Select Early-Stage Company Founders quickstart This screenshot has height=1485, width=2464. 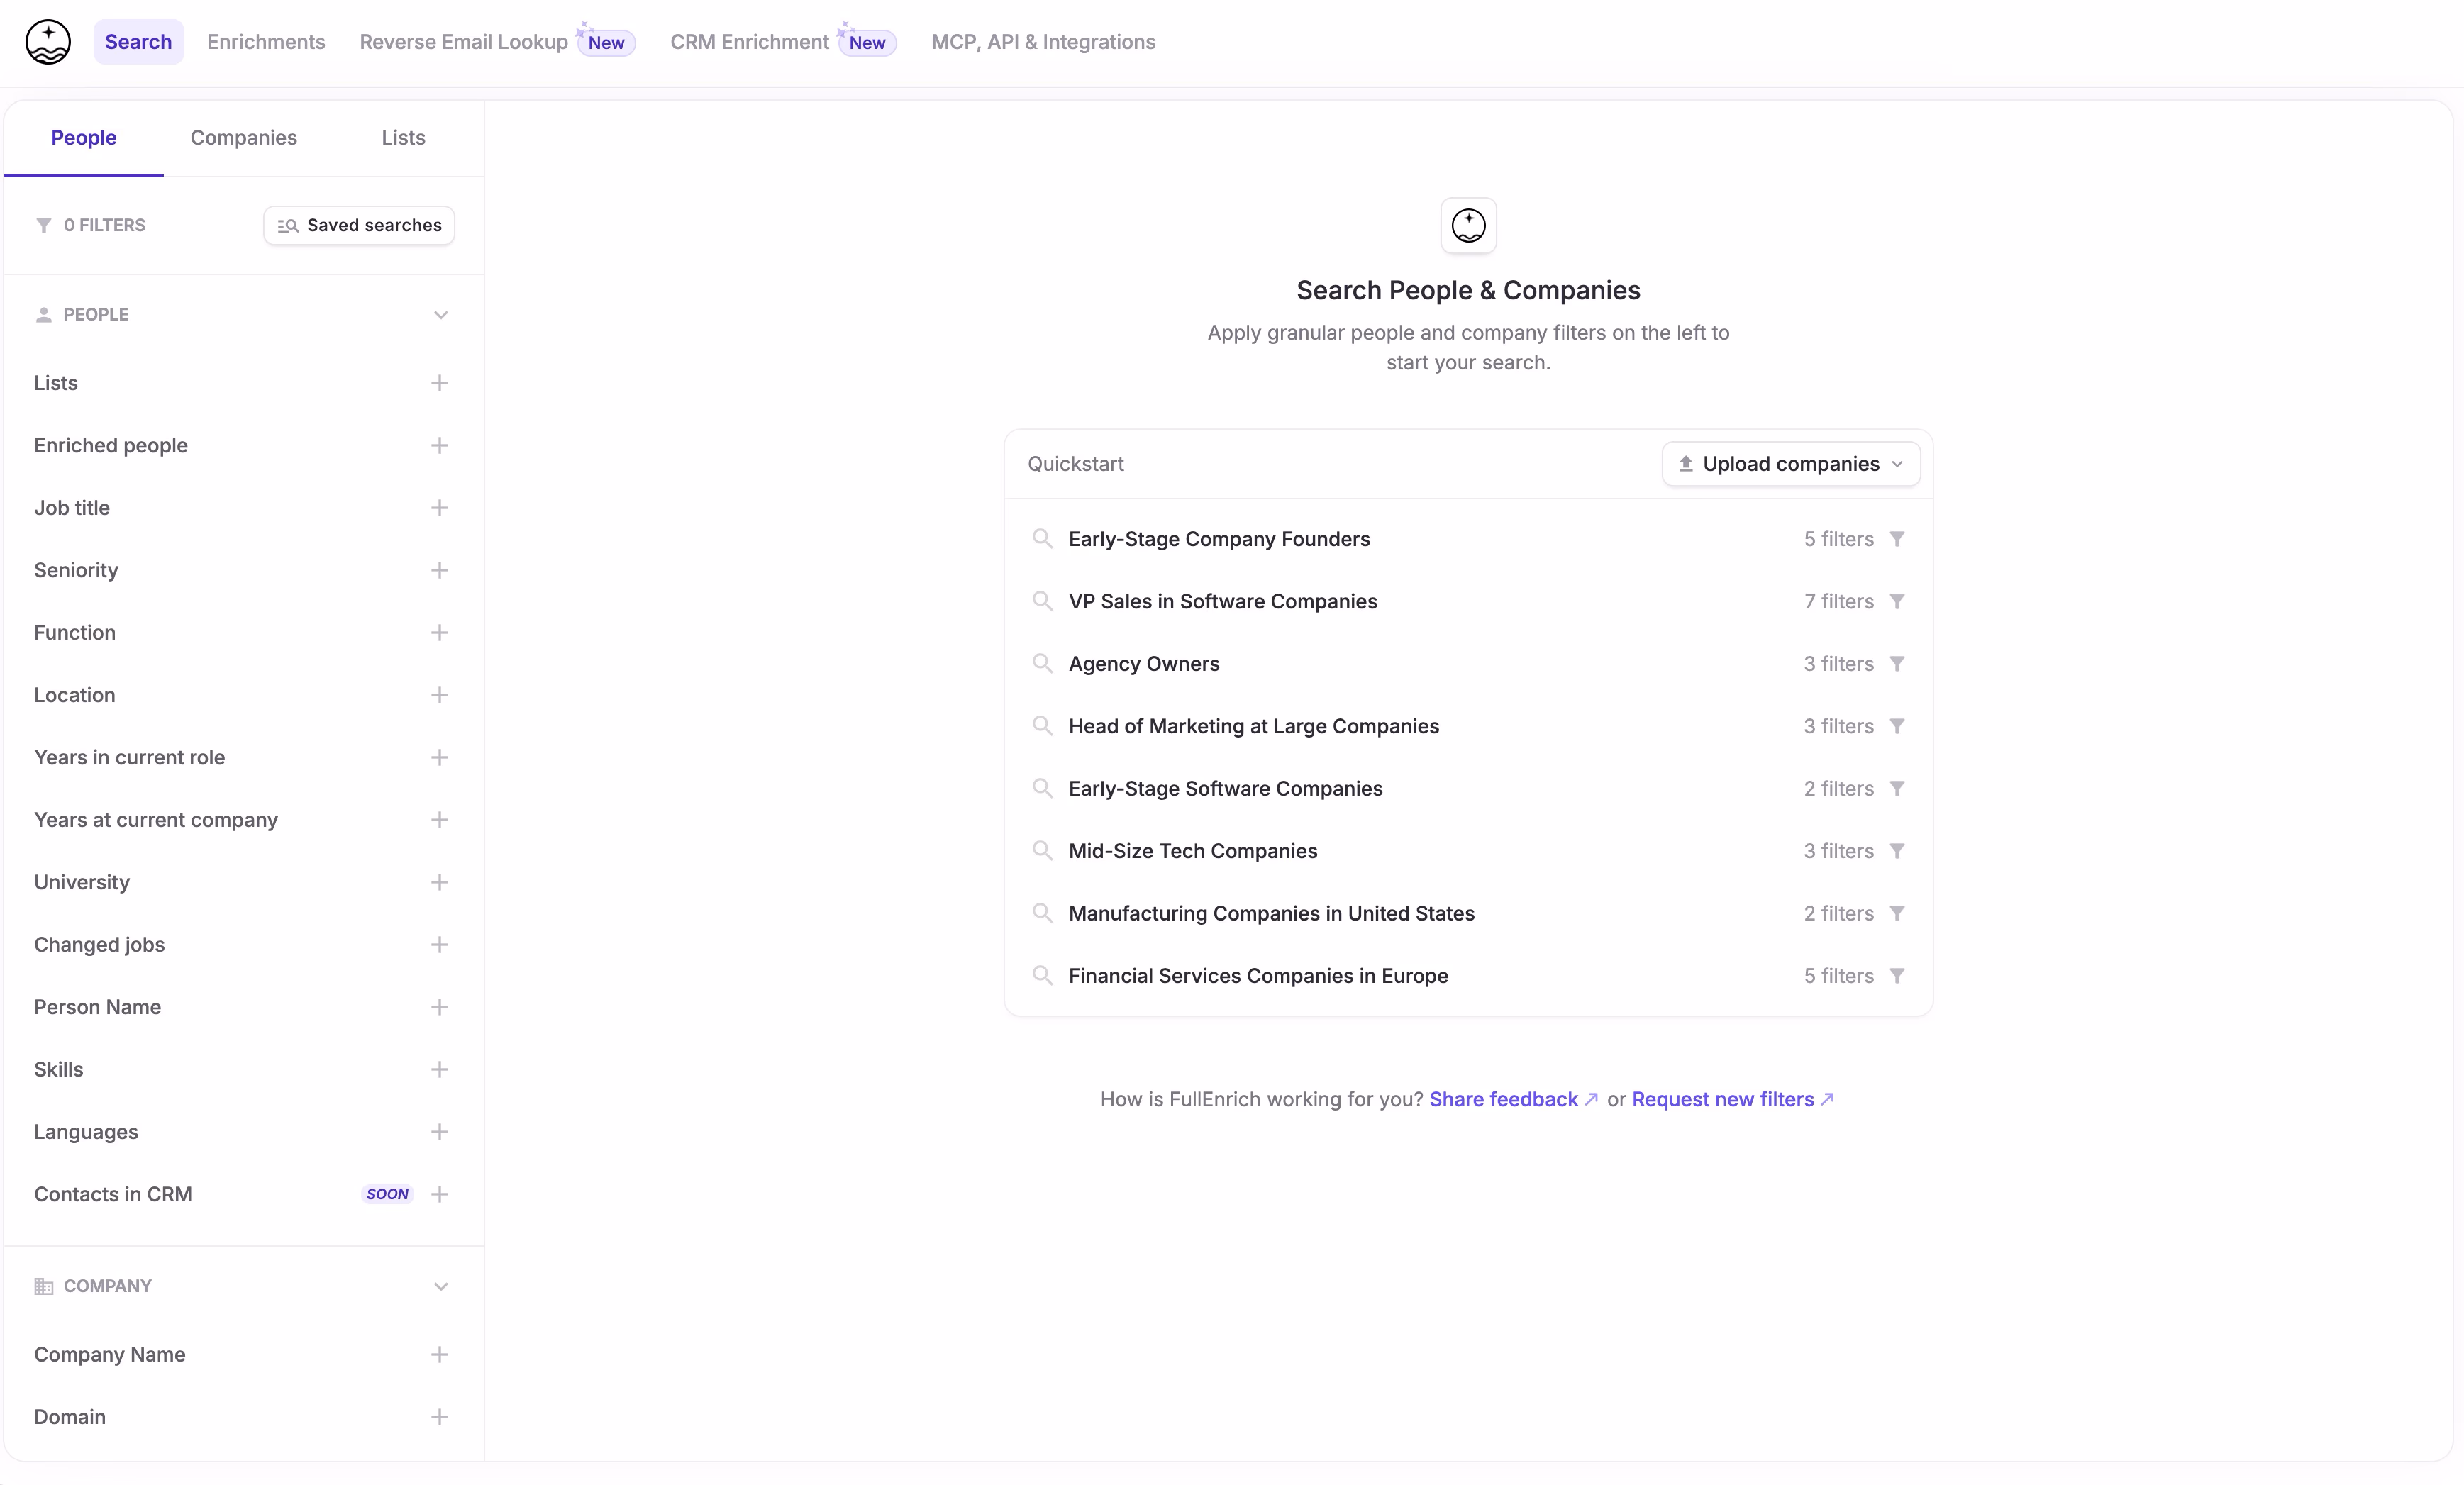pyautogui.click(x=1468, y=539)
